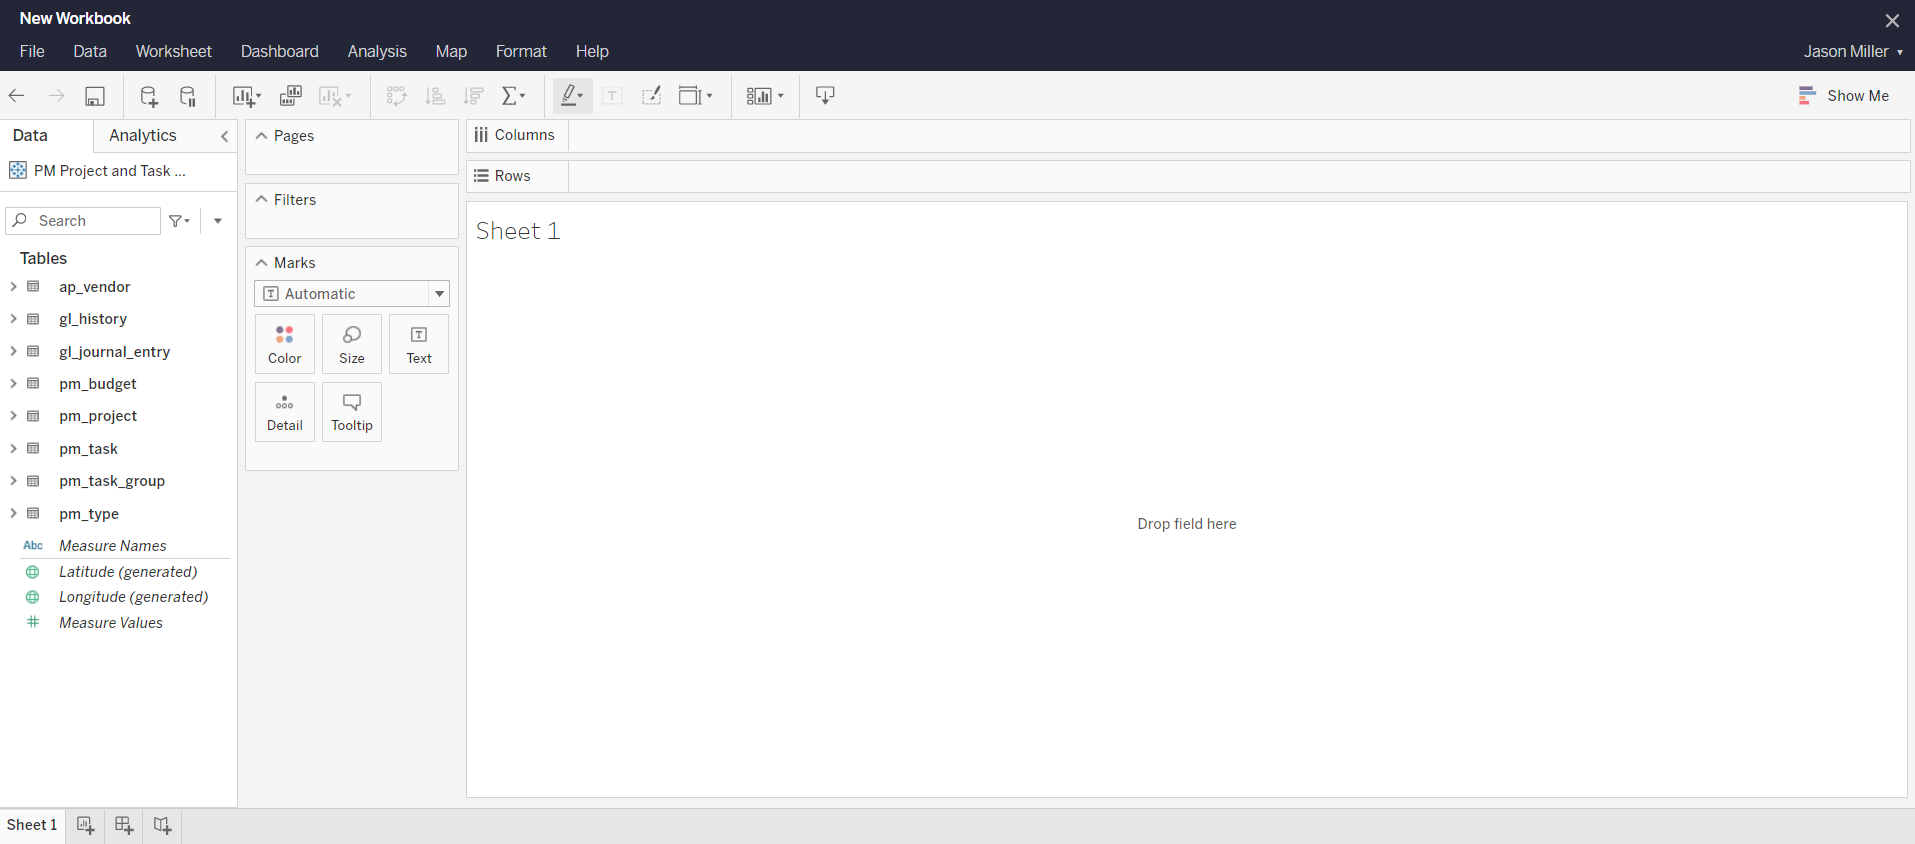1915x844 pixels.
Task: Open the data pane view options arrow
Action: [x=218, y=221]
